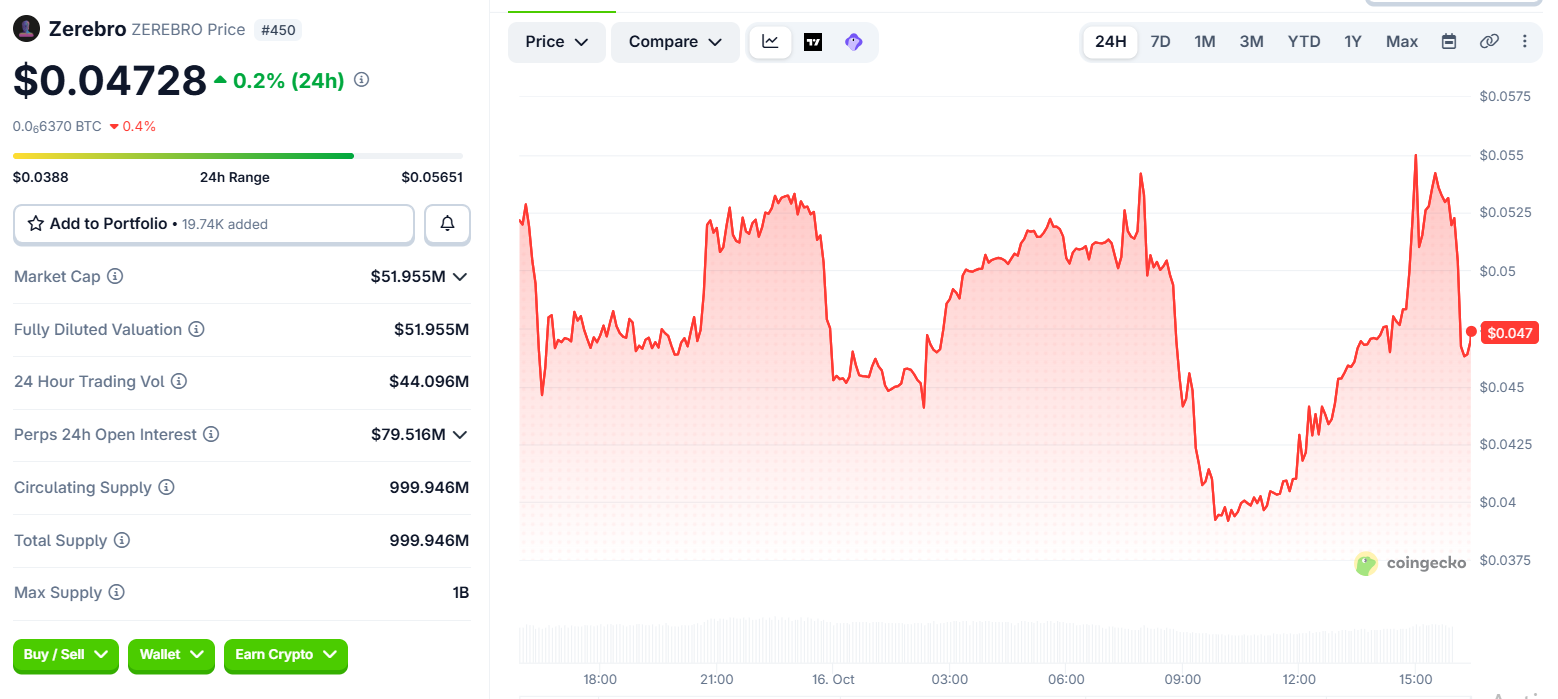Image resolution: width=1558 pixels, height=699 pixels.
Task: Show Perps 24h Open Interest info icon
Action: (x=211, y=434)
